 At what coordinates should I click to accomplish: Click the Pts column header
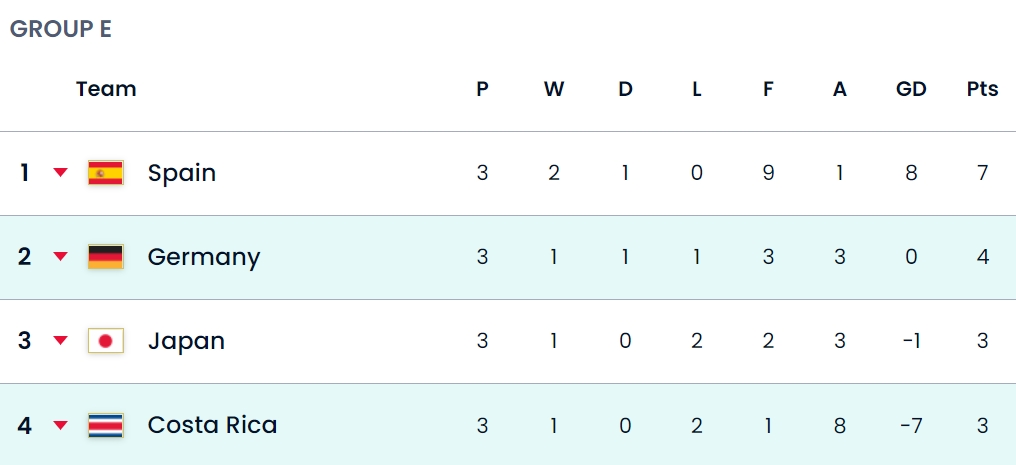coord(982,89)
